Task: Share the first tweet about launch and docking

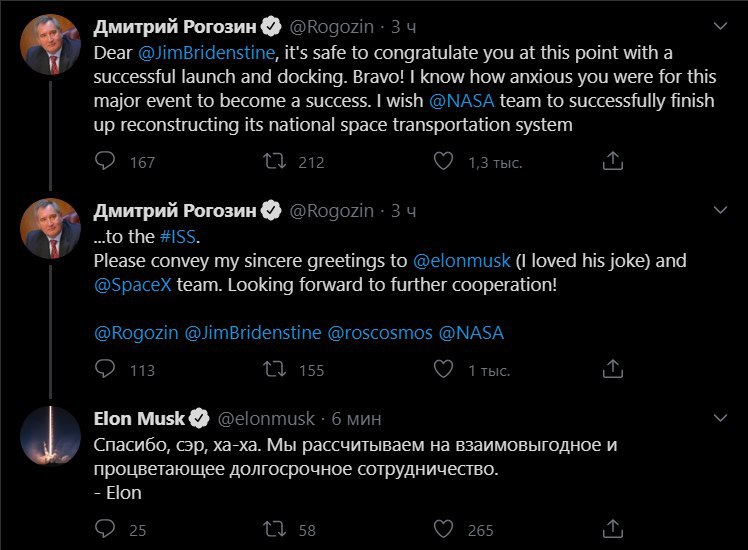Action: [x=613, y=161]
